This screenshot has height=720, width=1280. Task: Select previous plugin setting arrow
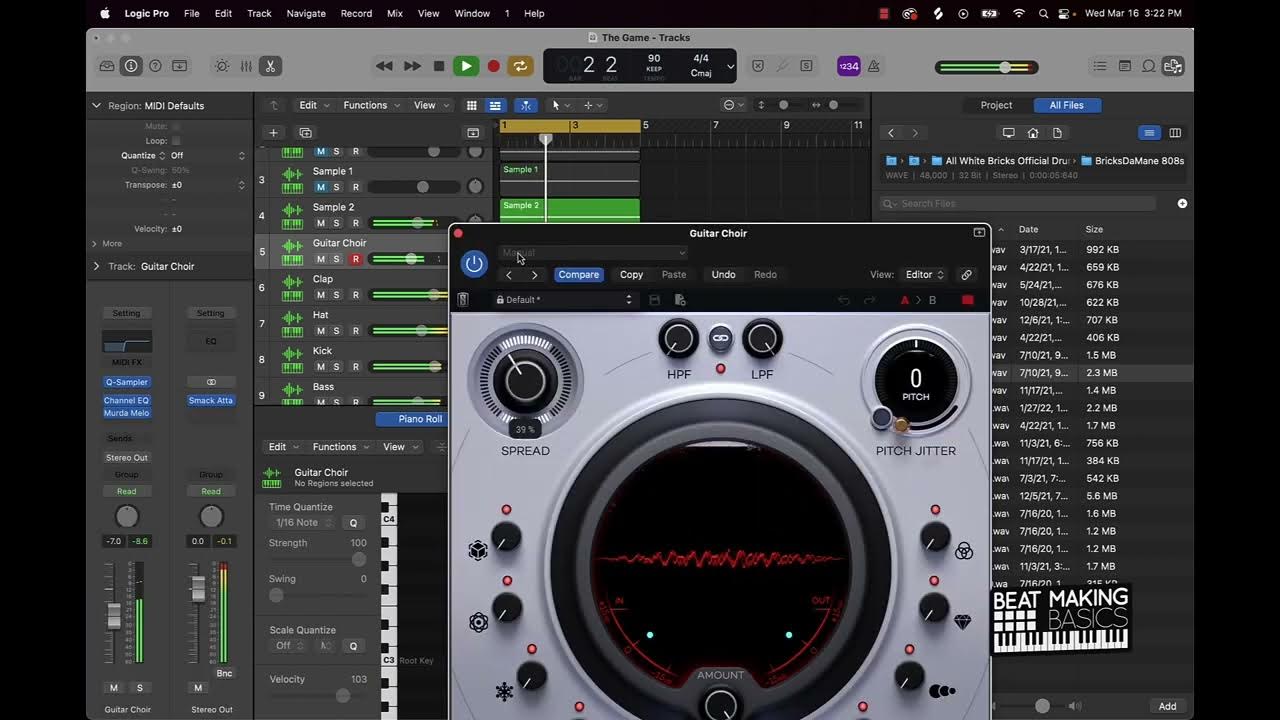coord(509,275)
